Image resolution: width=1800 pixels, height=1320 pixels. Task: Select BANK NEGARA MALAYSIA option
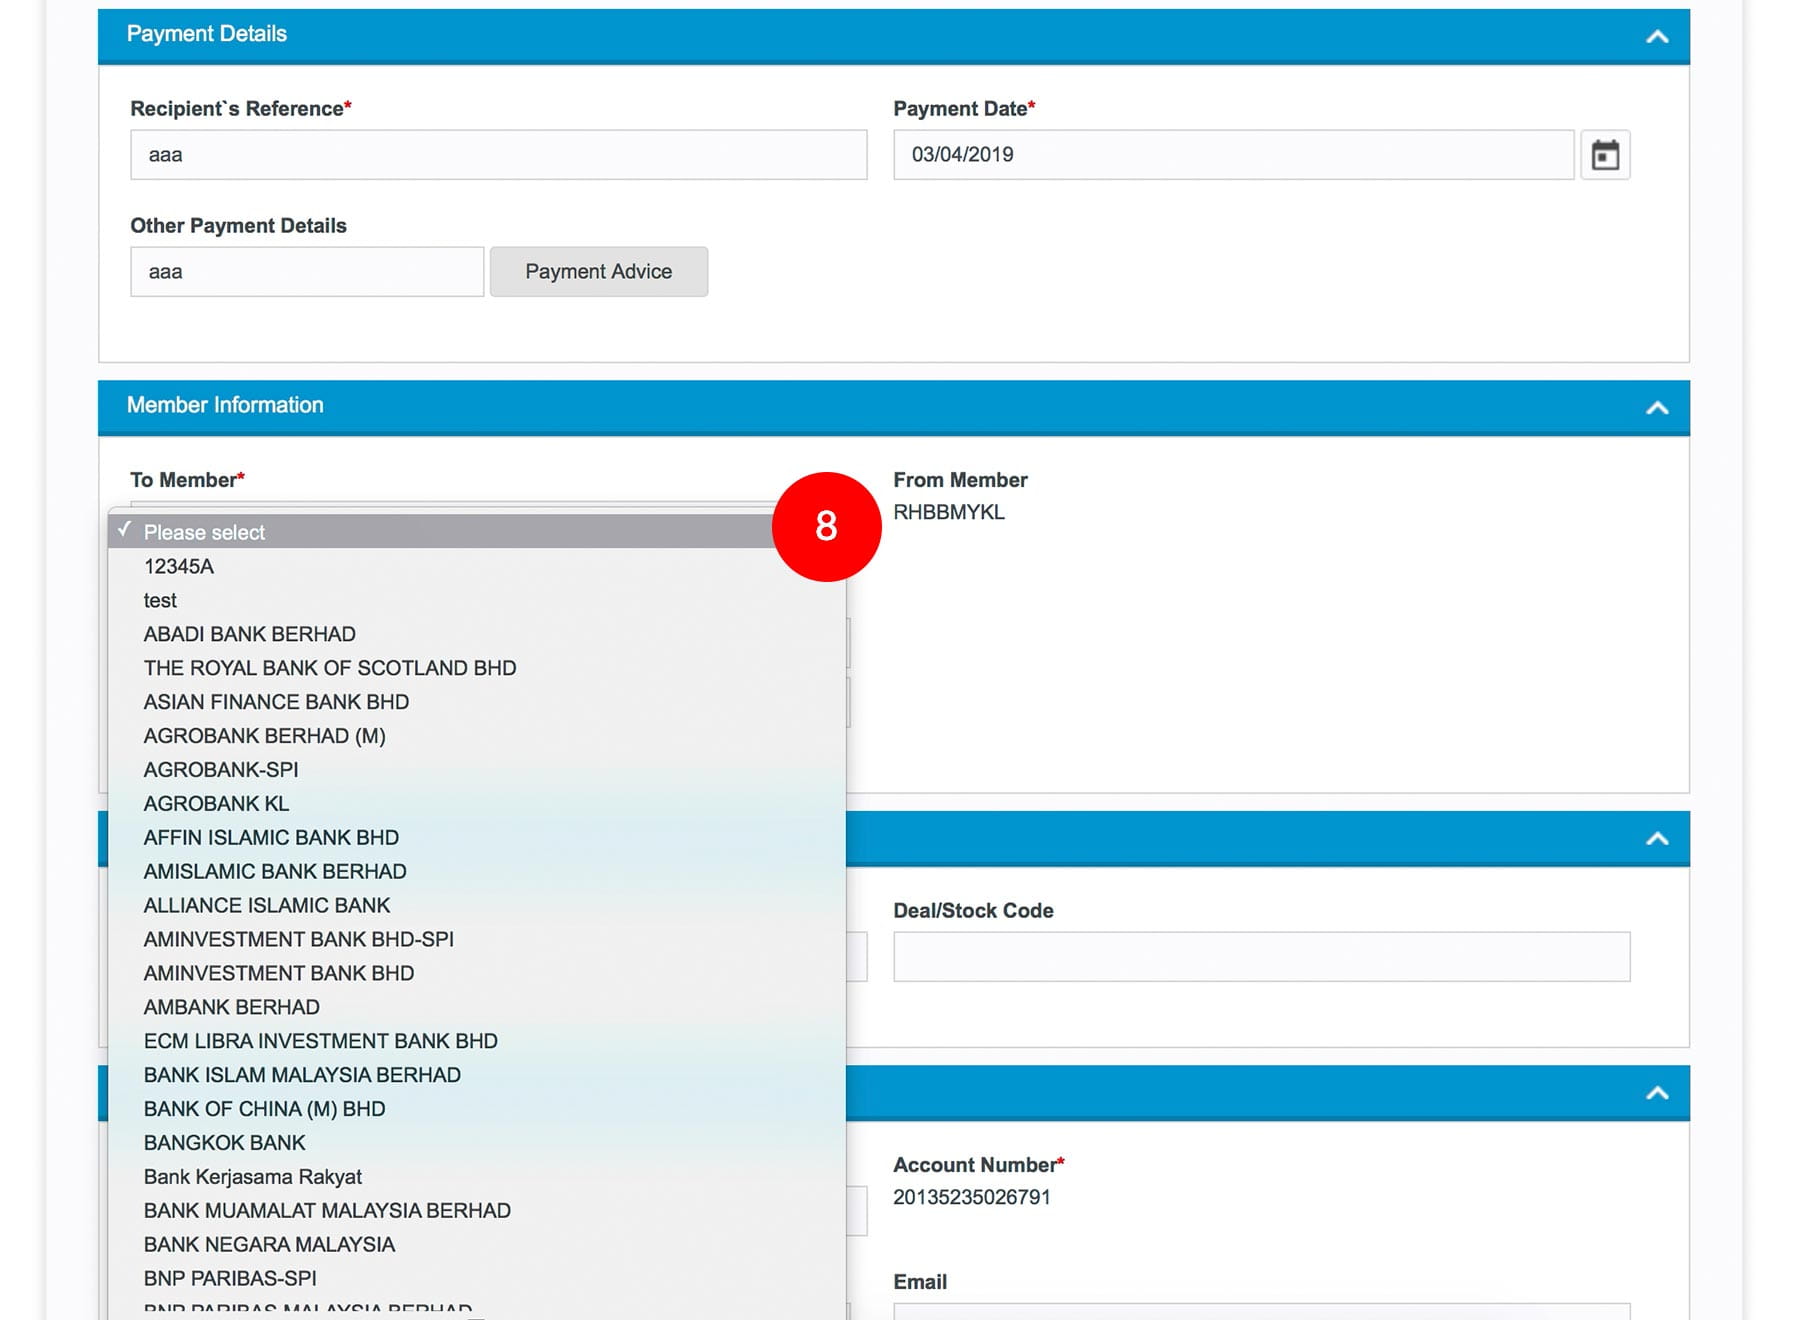tap(269, 1244)
